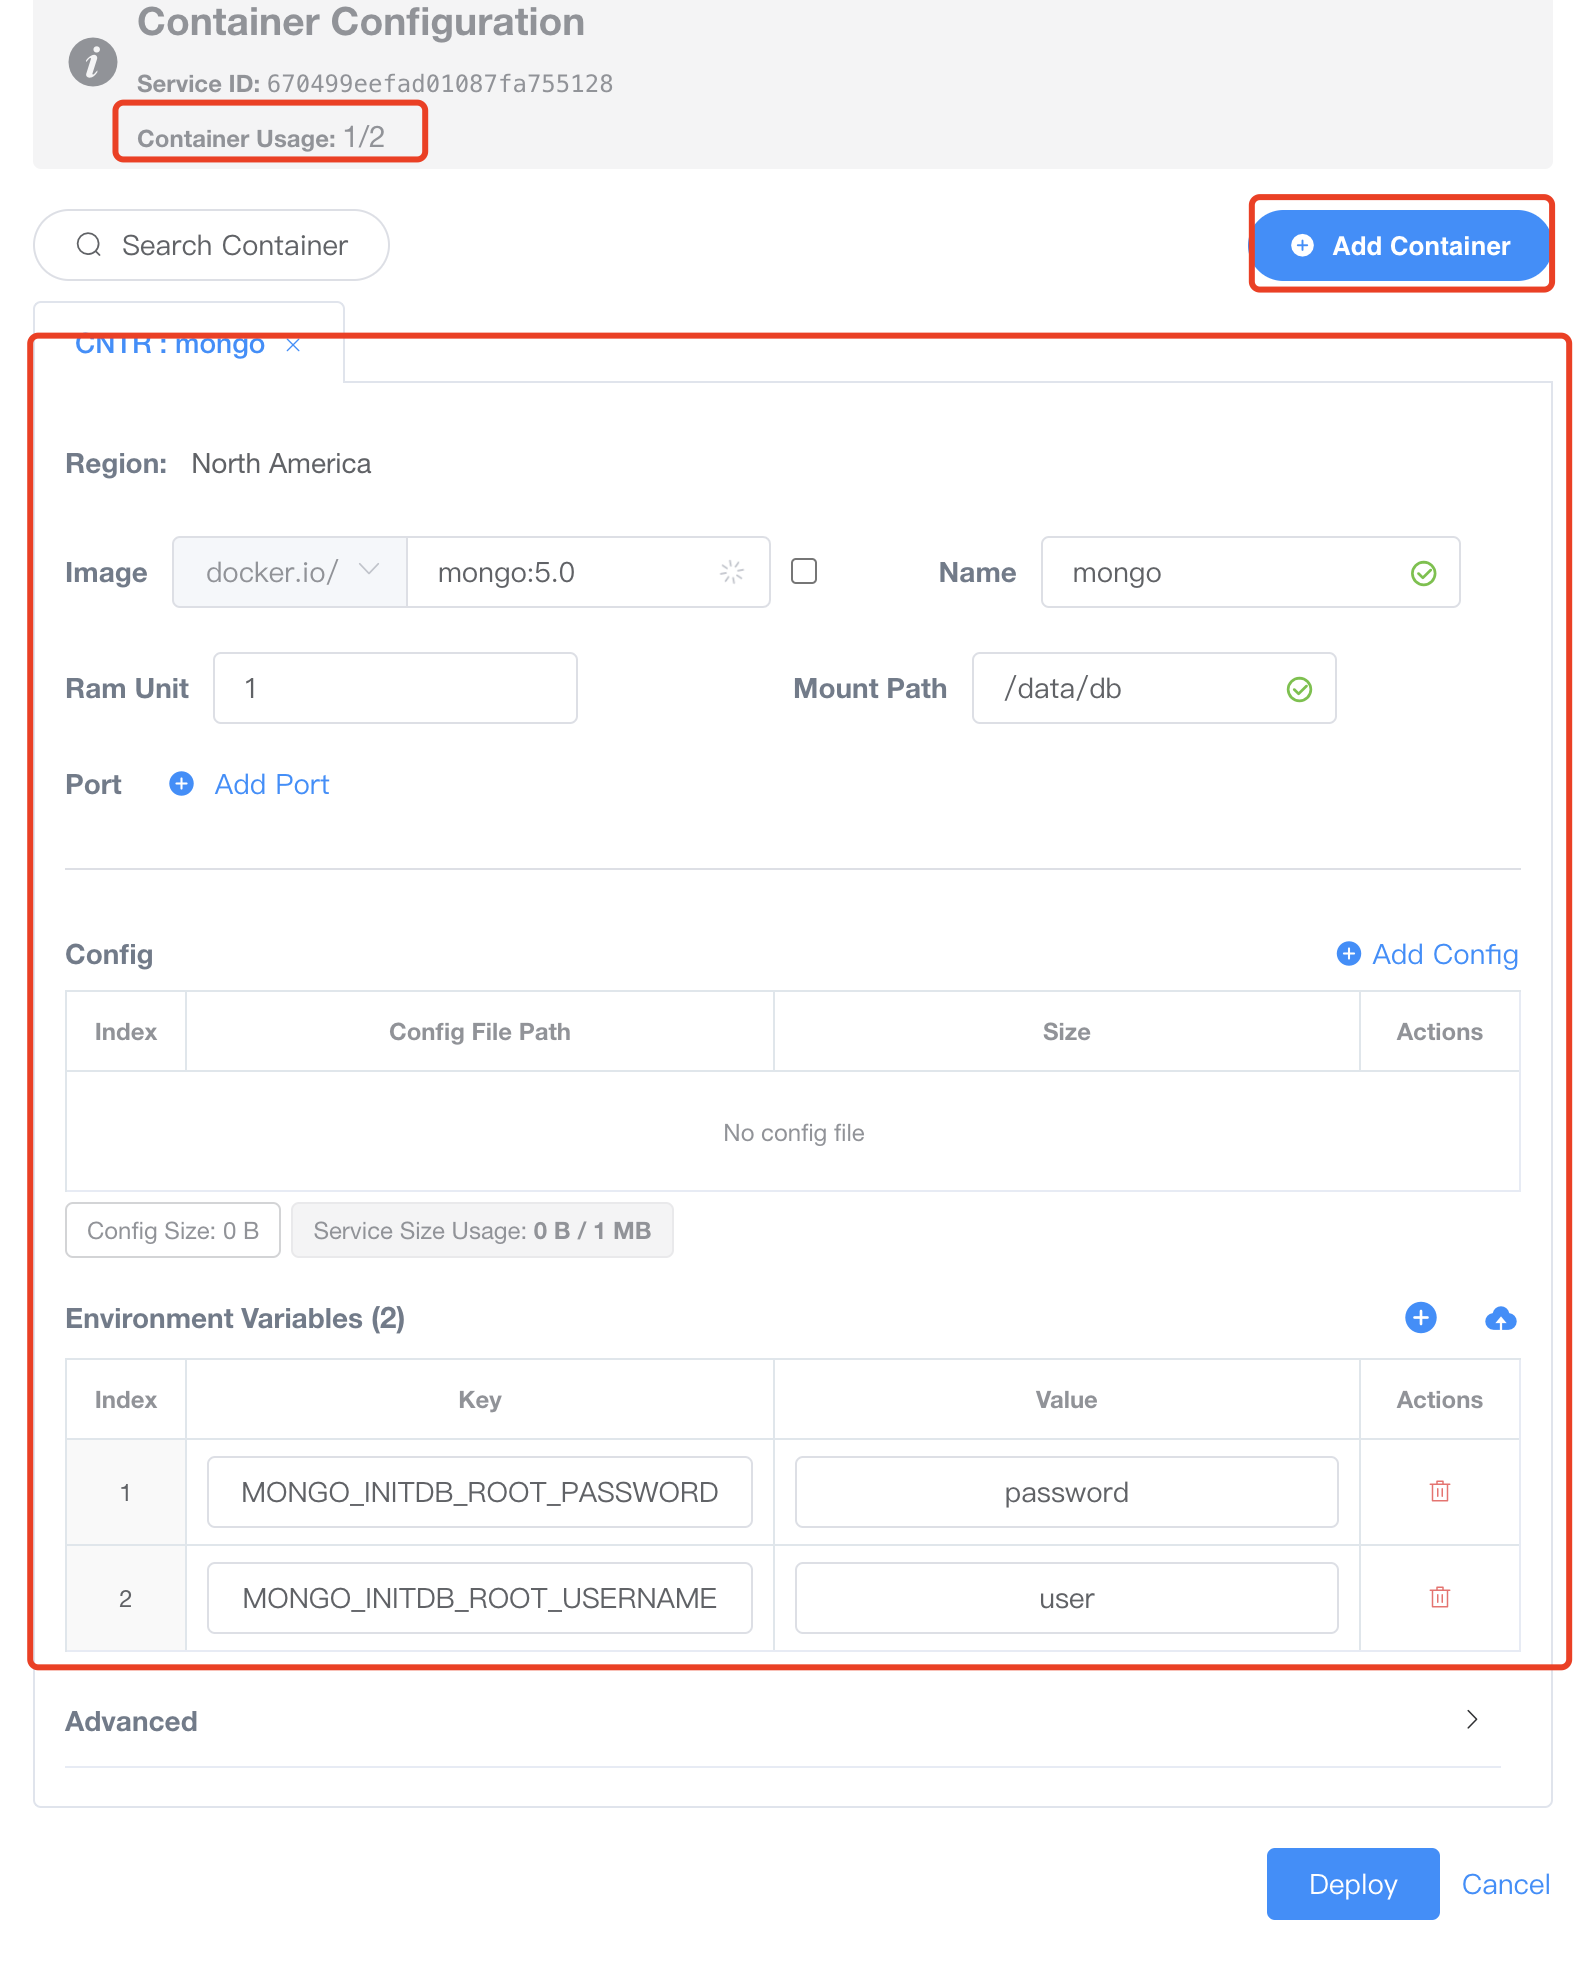Click the Config Size: 0 B badge
Screen dimensions: 1588x1978
(173, 1230)
